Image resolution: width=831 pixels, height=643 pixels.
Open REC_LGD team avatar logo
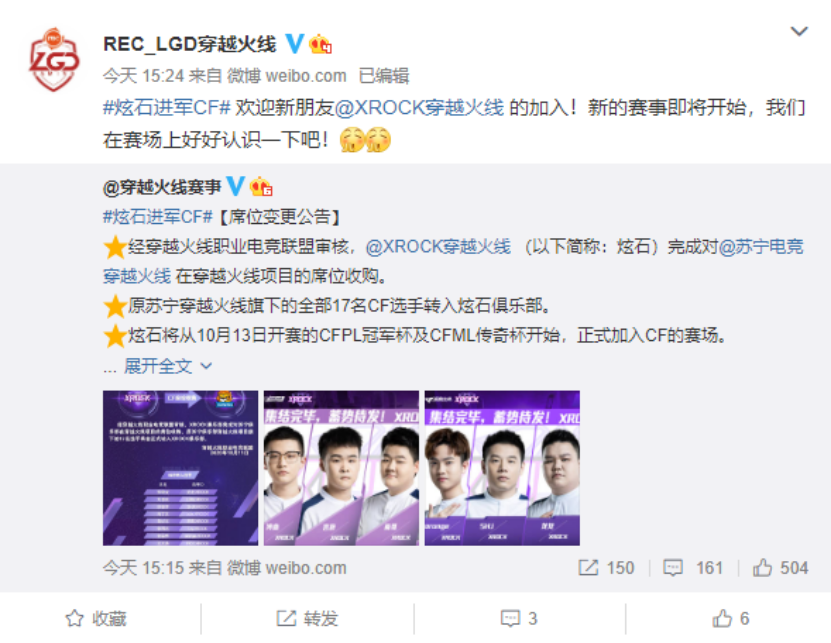coord(54,59)
